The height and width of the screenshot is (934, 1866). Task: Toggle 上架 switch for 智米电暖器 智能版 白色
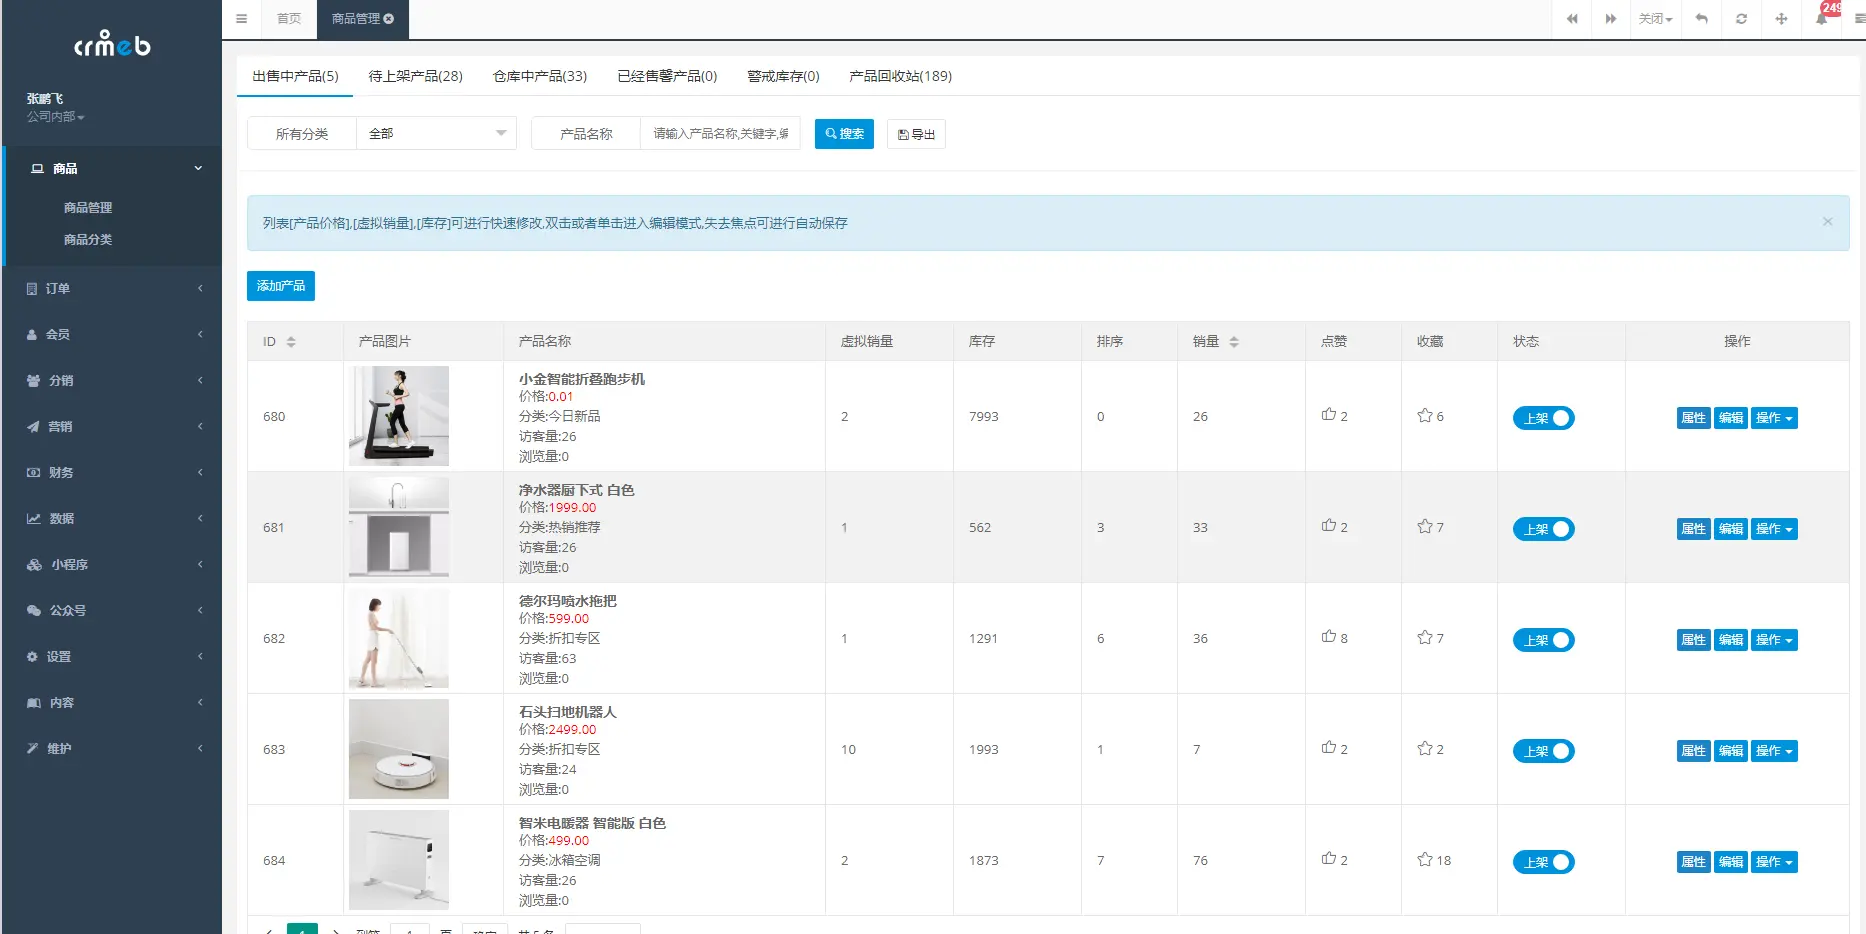1544,862
